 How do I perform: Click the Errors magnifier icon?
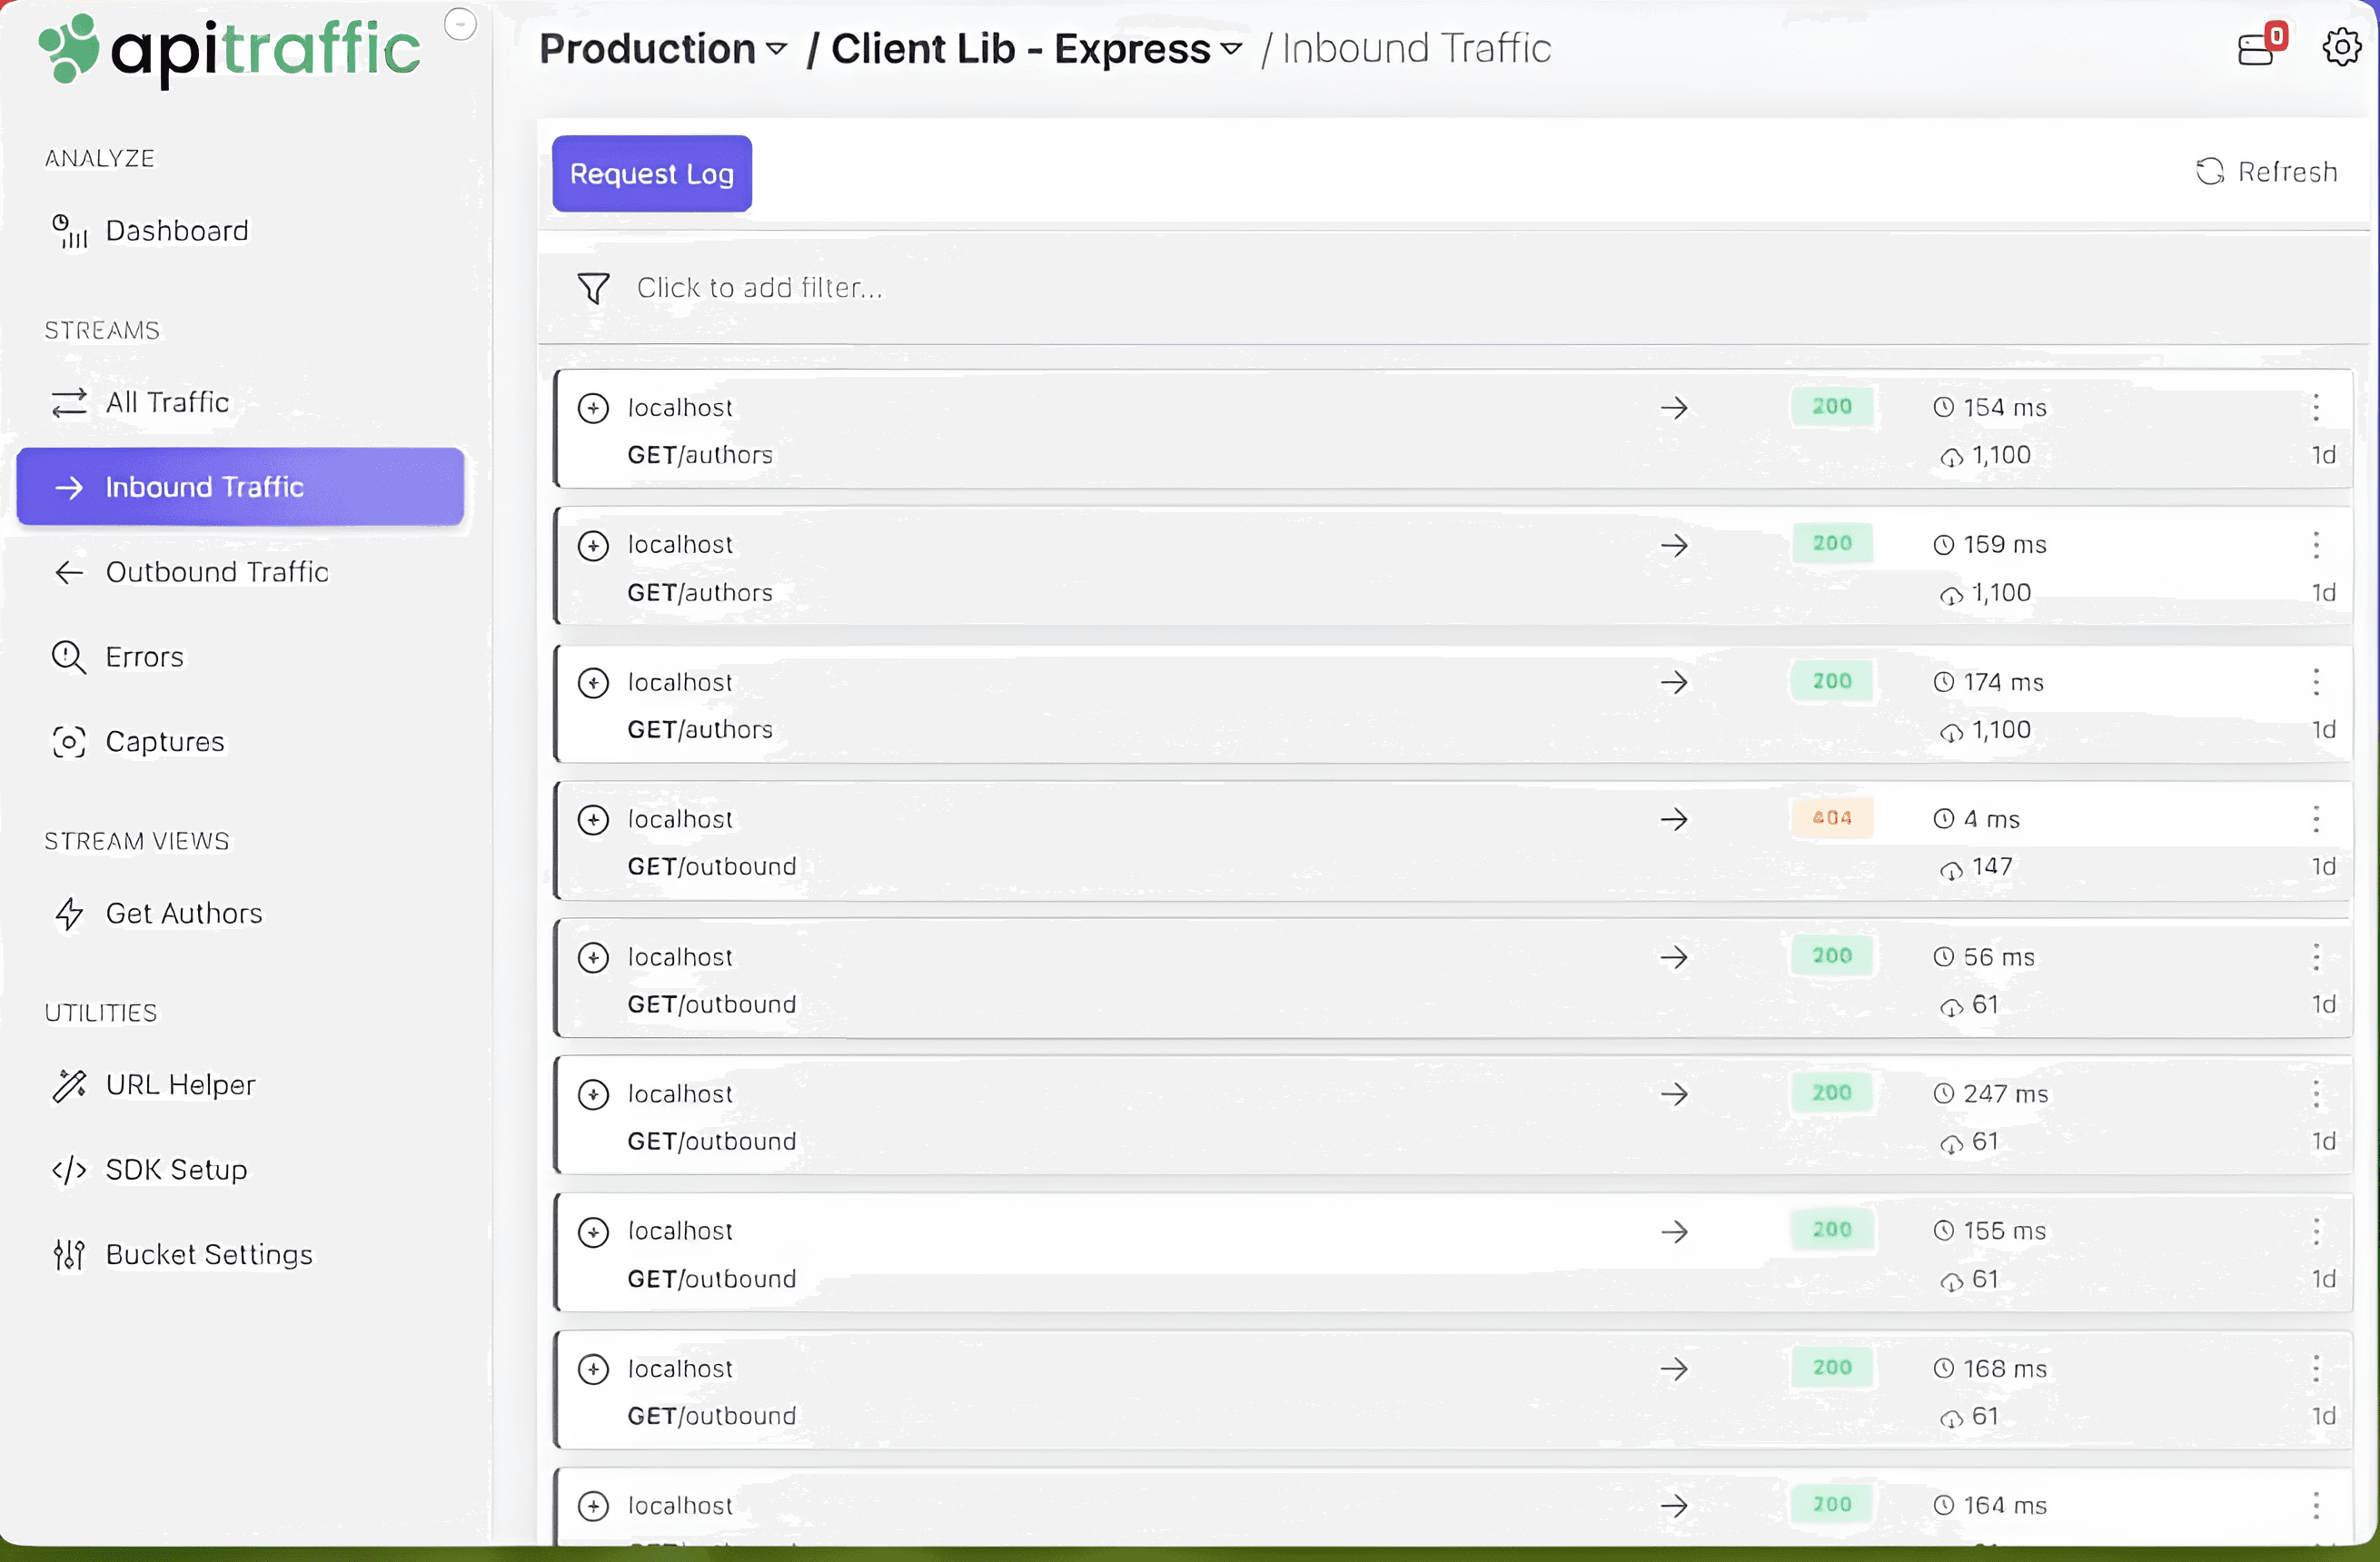coord(69,657)
